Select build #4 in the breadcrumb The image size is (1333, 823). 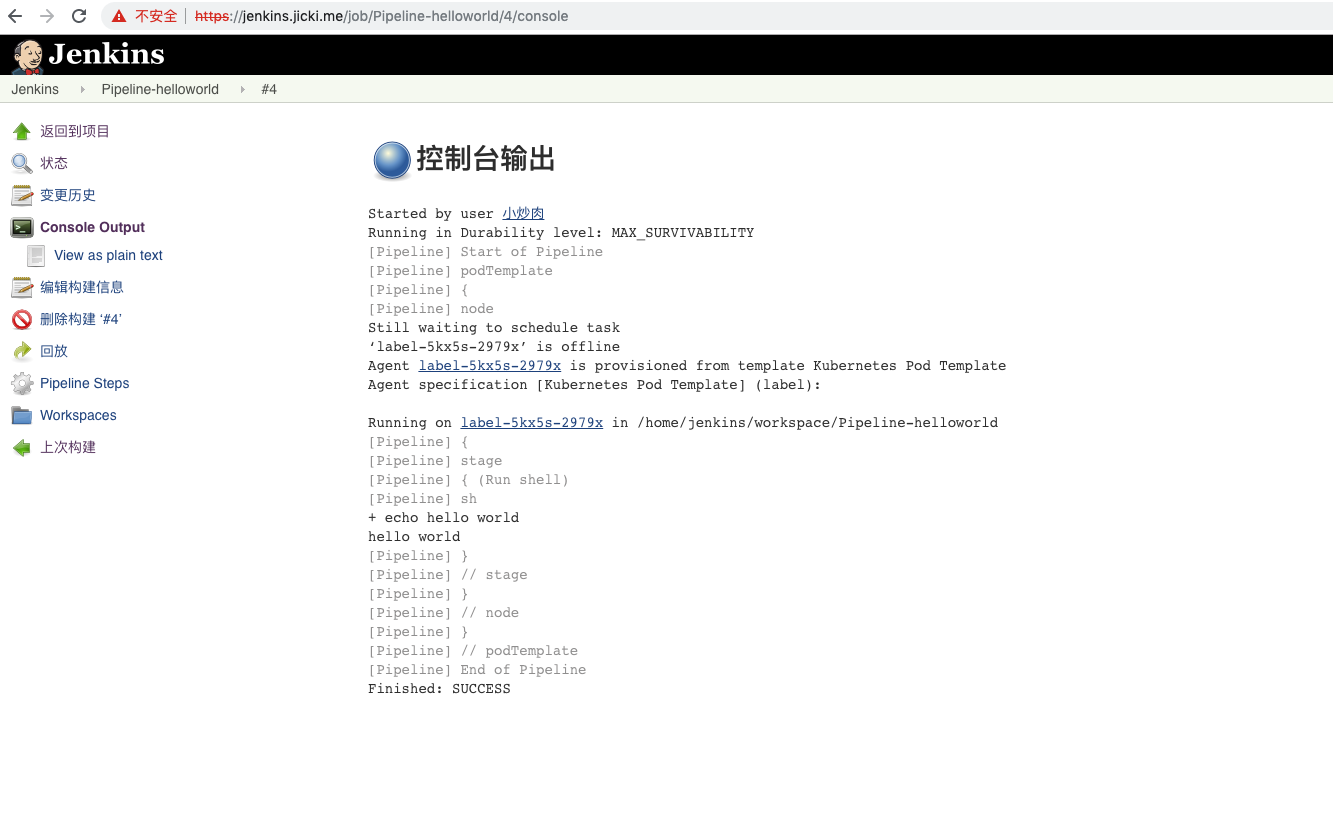coord(268,89)
